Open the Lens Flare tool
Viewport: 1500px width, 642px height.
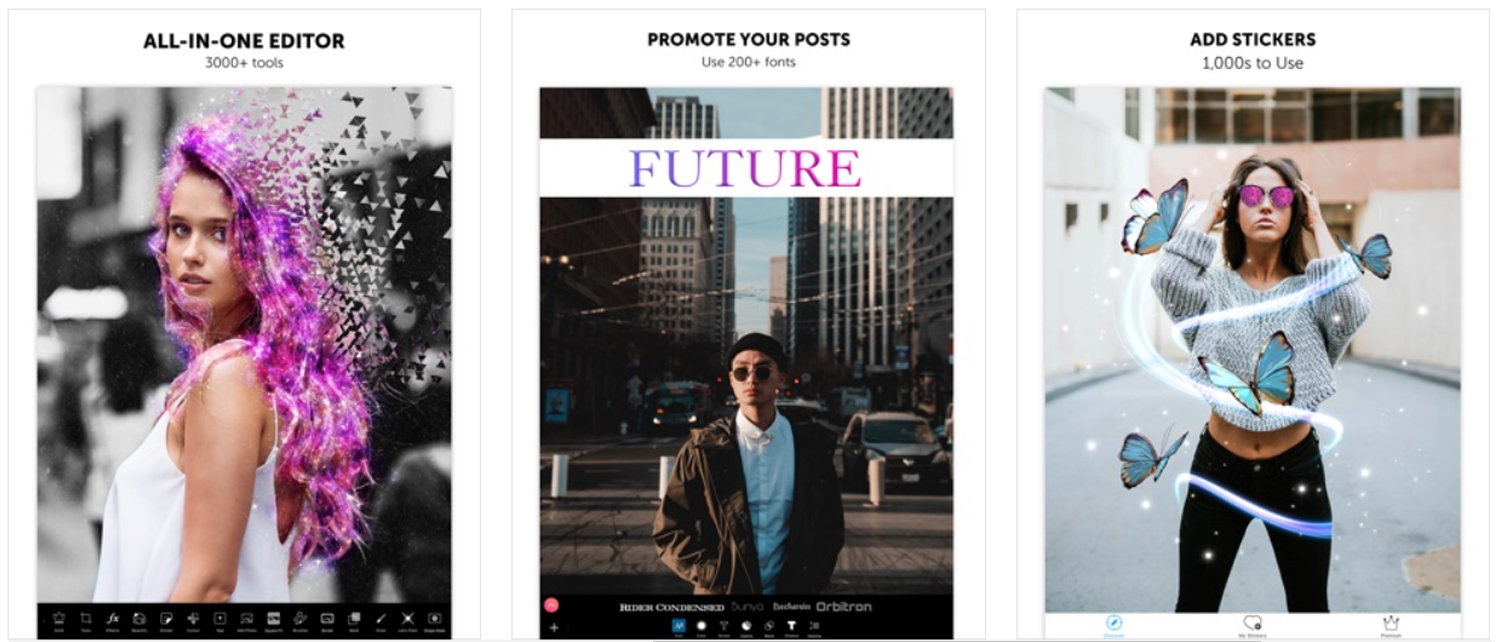[x=407, y=618]
